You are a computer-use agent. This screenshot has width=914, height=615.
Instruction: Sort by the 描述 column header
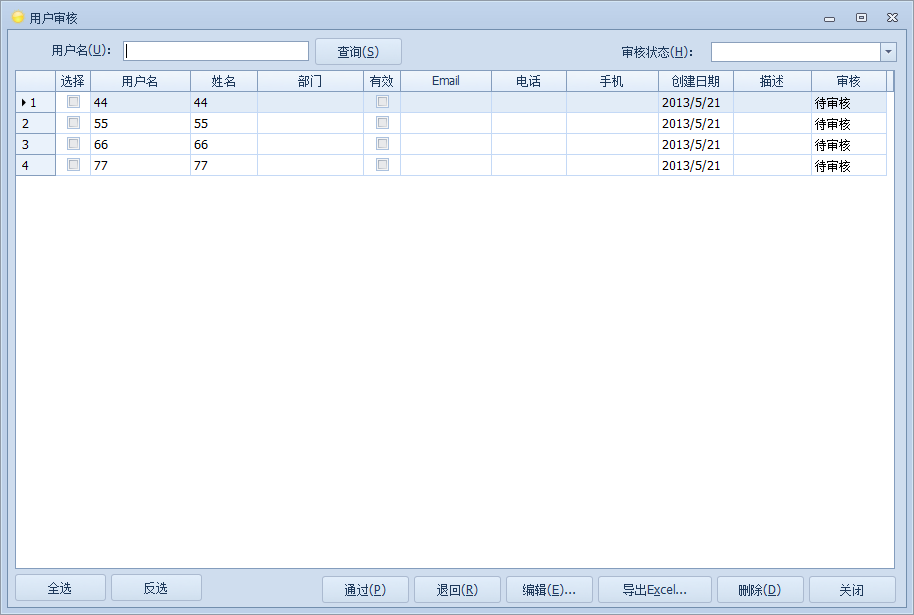[772, 81]
